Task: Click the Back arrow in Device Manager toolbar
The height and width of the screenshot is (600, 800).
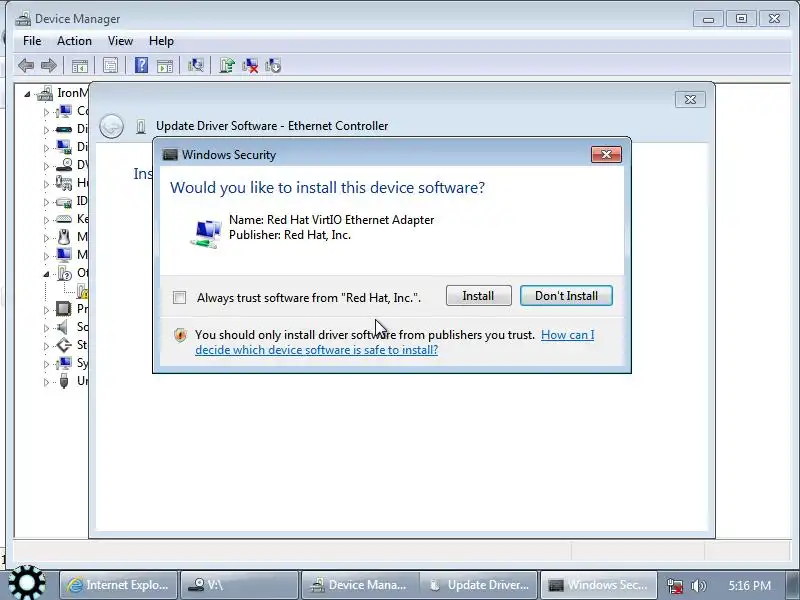Action: (x=26, y=65)
